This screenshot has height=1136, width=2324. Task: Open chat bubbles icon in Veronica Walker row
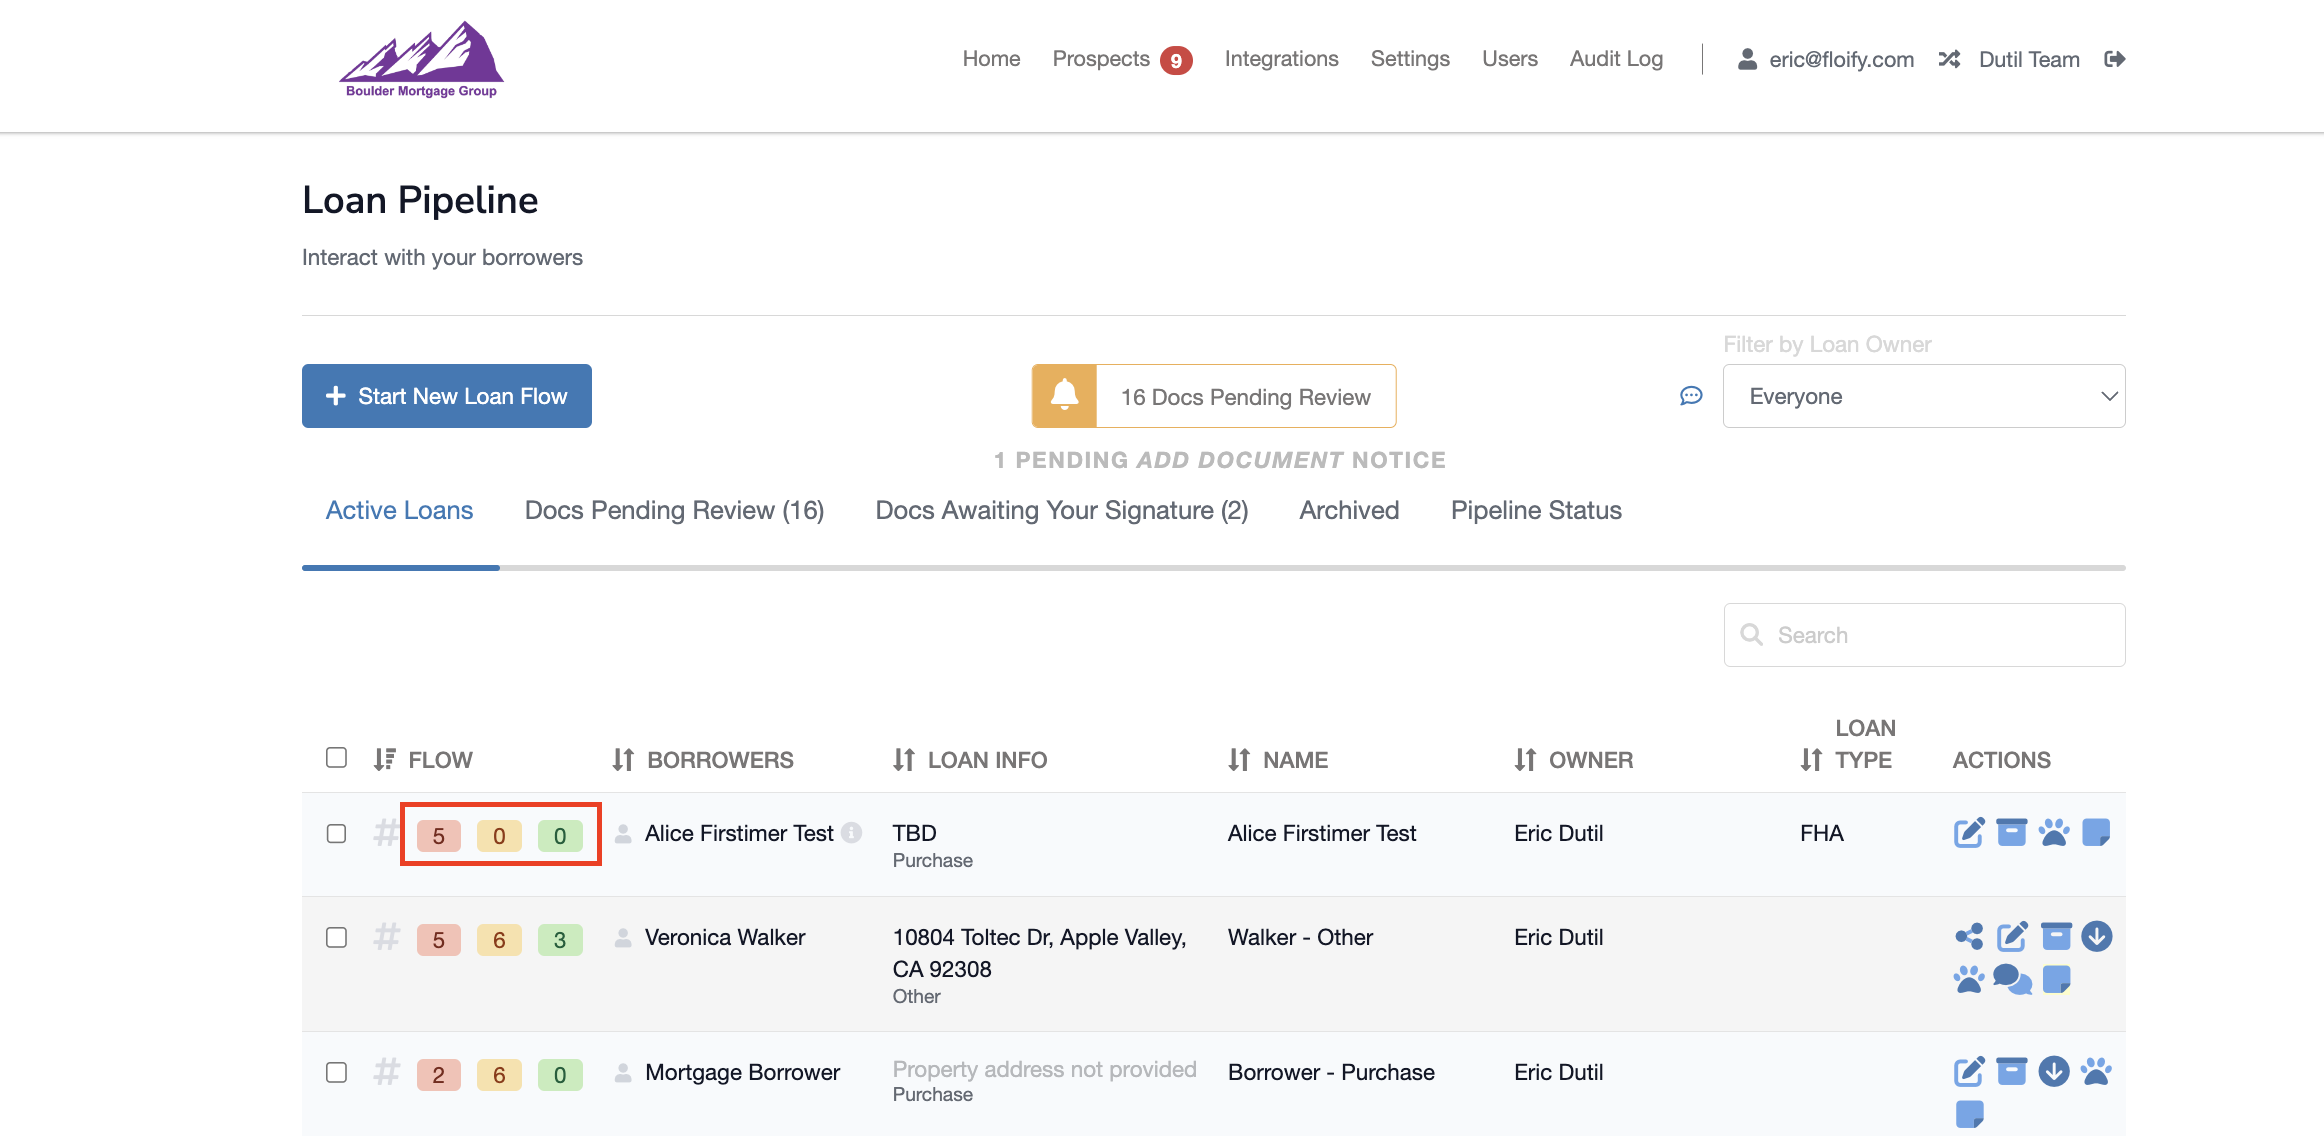2011,979
